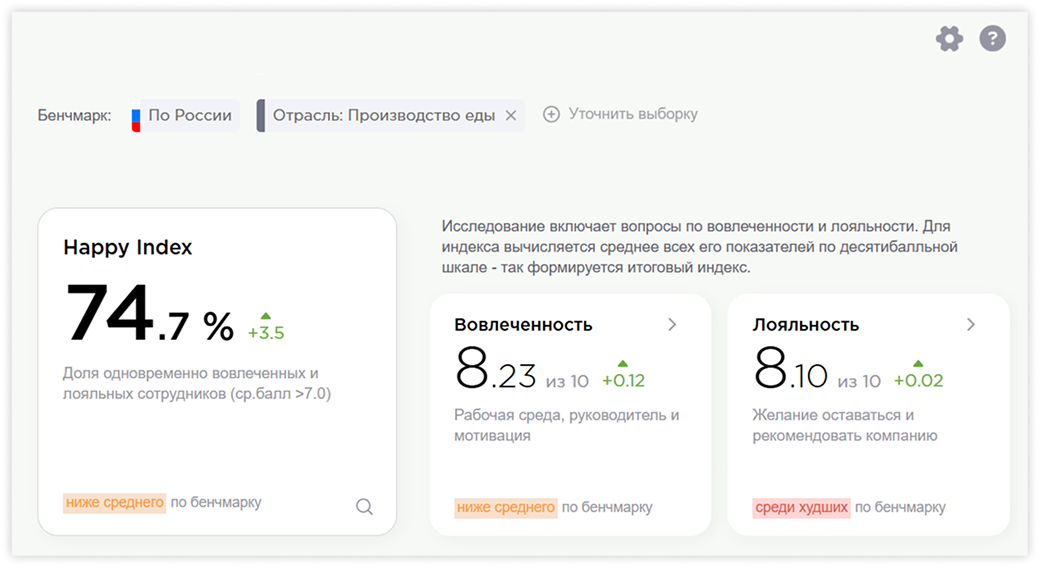Expand the Лояльность card chevron
Image resolution: width=1040 pixels, height=568 pixels.
click(970, 324)
